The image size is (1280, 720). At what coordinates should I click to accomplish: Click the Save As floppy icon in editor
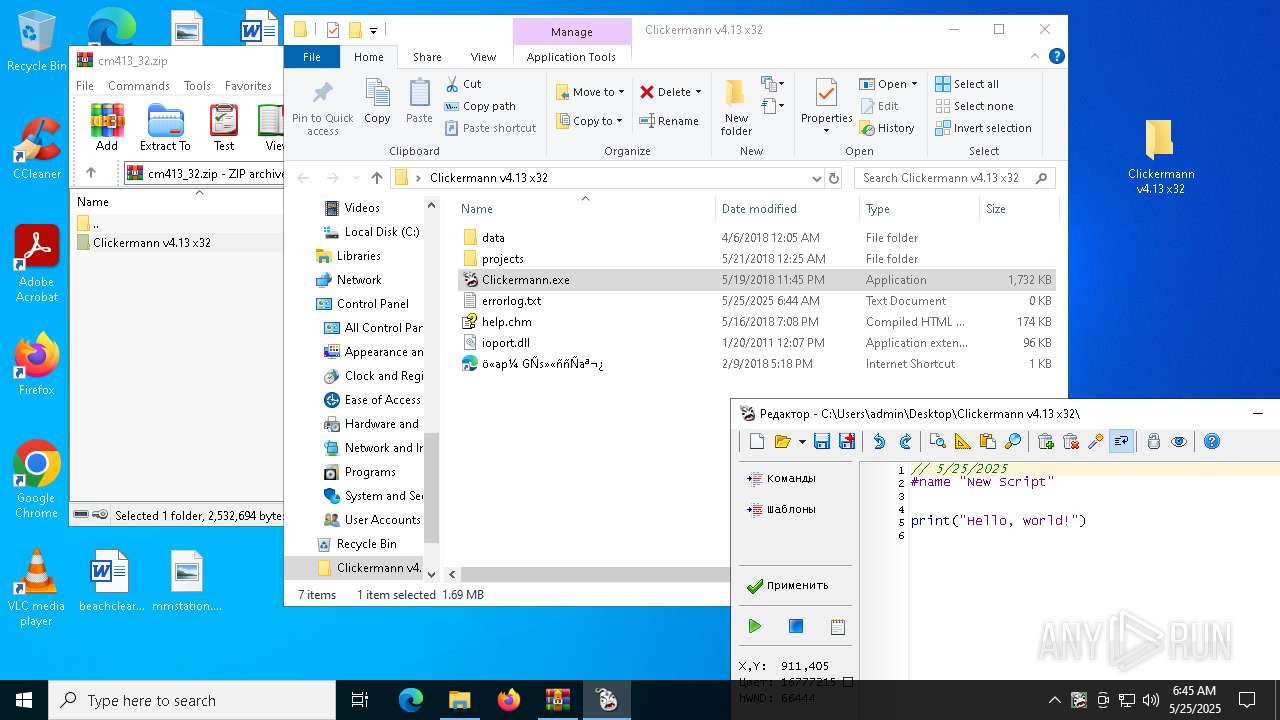pos(847,442)
